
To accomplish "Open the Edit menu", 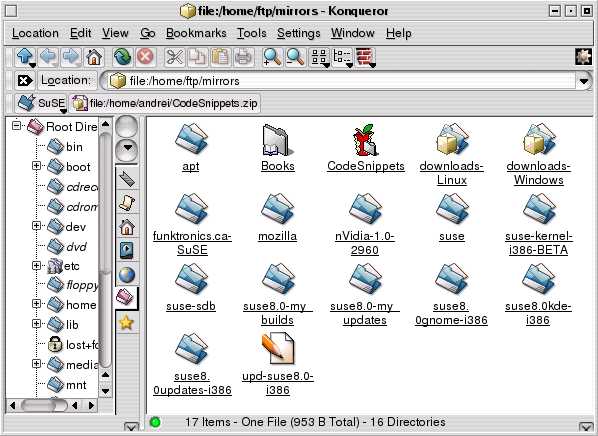I will click(x=80, y=33).
